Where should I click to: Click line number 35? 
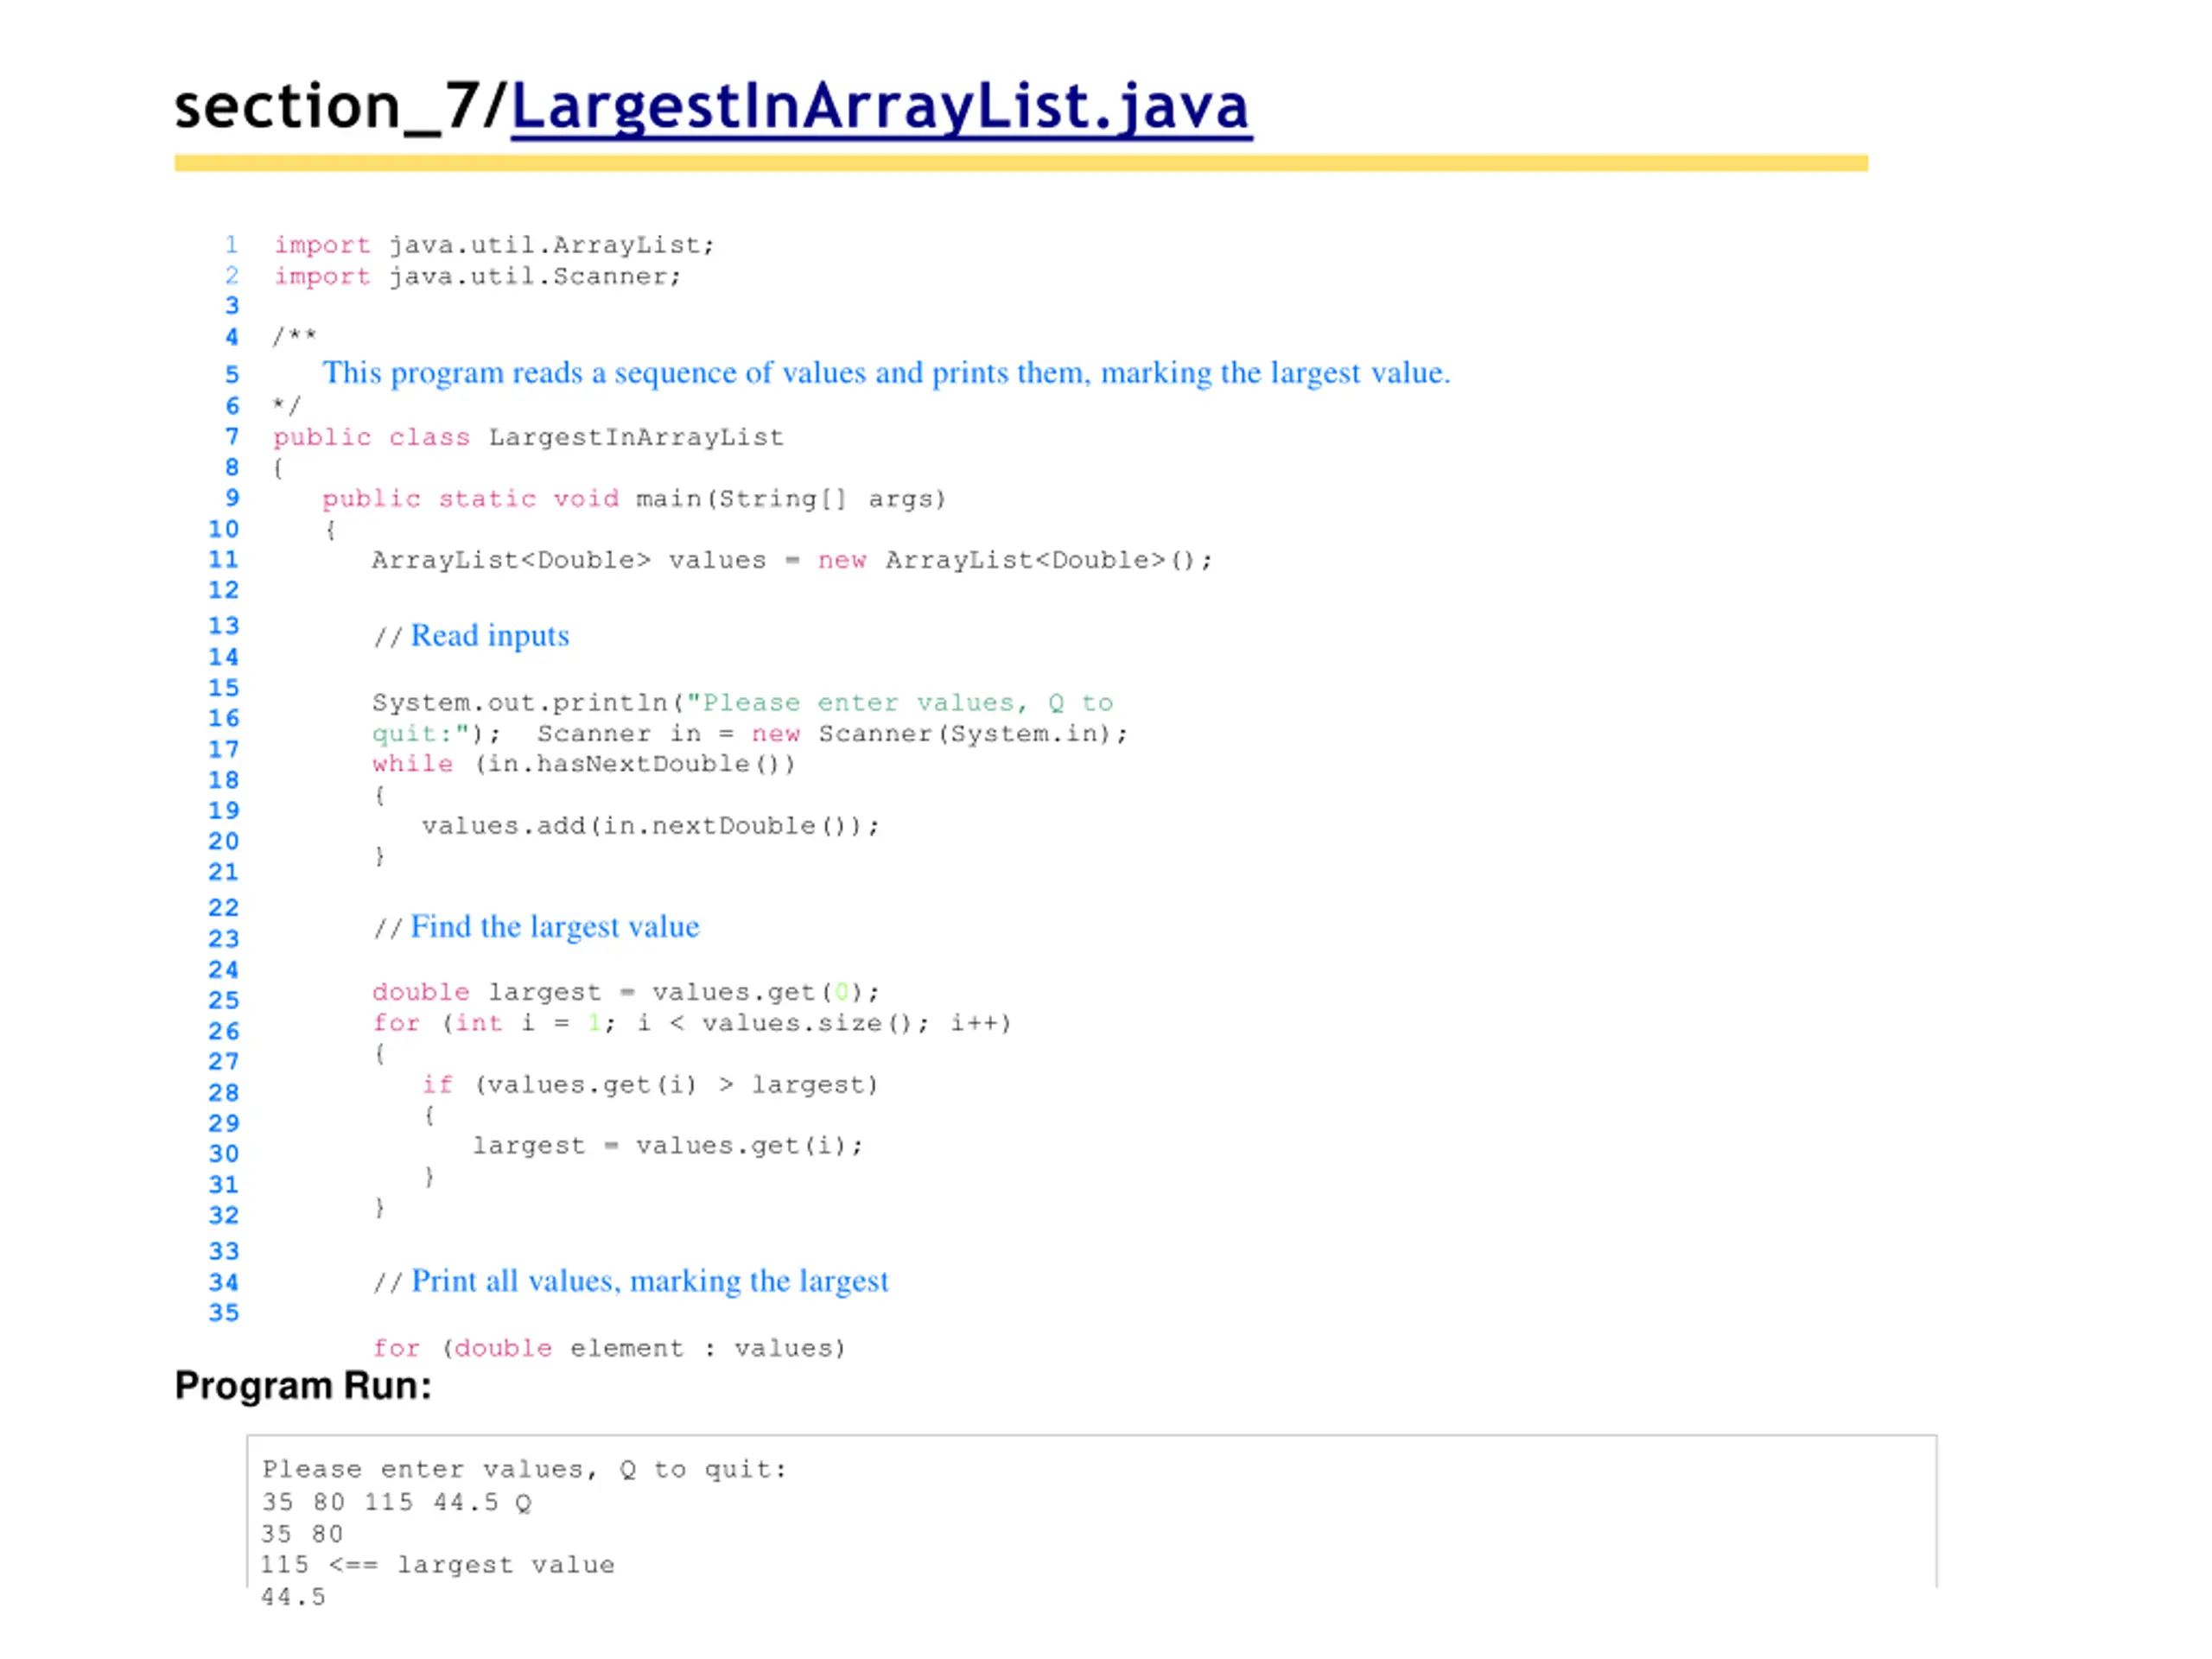(224, 1313)
